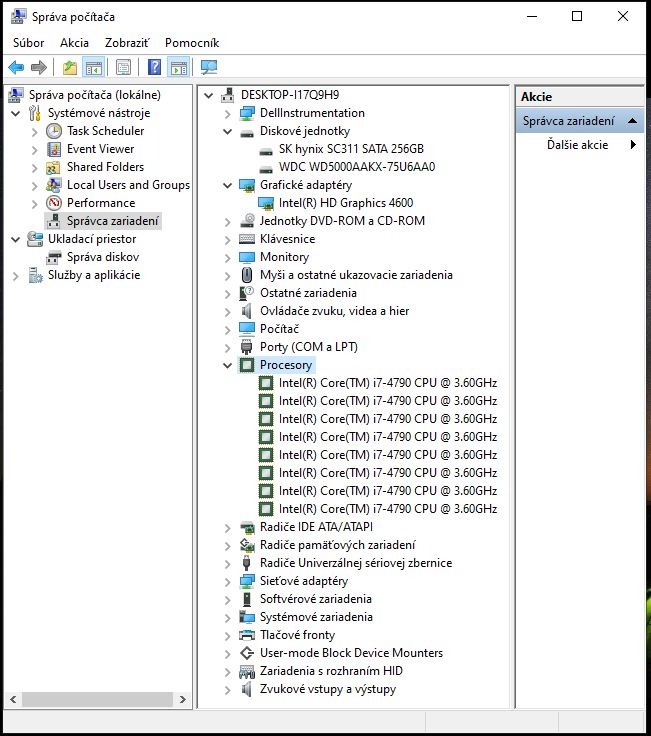651x736 pixels.
Task: Click the Porty (COM a LPT) plug icon
Action: click(x=246, y=347)
